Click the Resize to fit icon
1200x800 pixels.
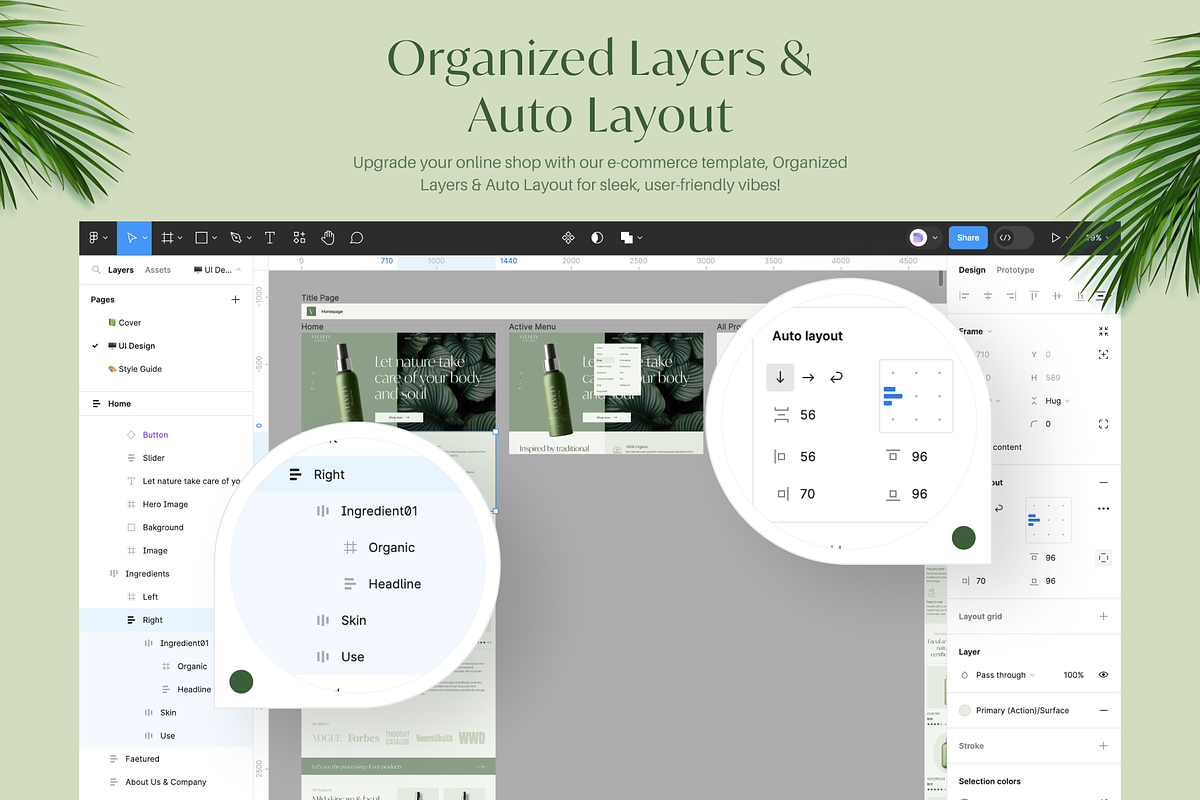point(1103,331)
